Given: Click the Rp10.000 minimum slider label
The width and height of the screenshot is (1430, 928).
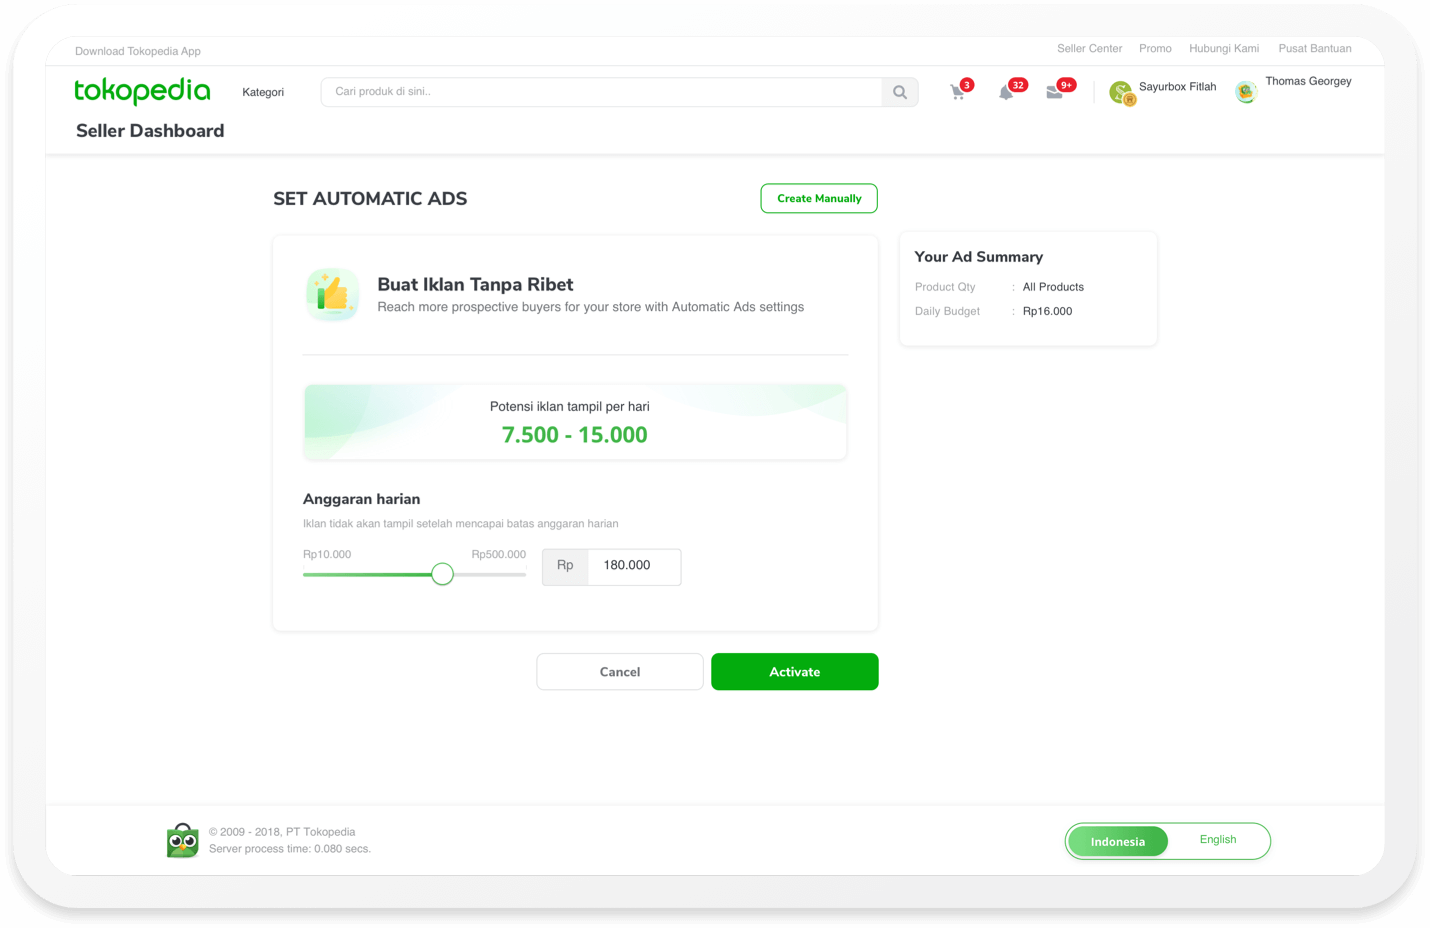Looking at the screenshot, I should [327, 554].
